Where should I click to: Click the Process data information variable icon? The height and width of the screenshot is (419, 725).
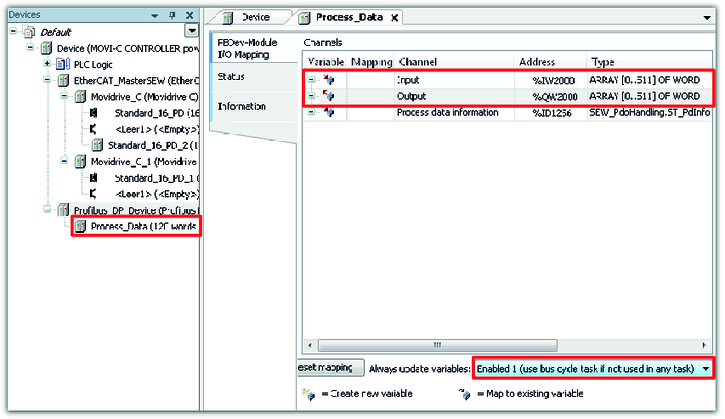(327, 113)
